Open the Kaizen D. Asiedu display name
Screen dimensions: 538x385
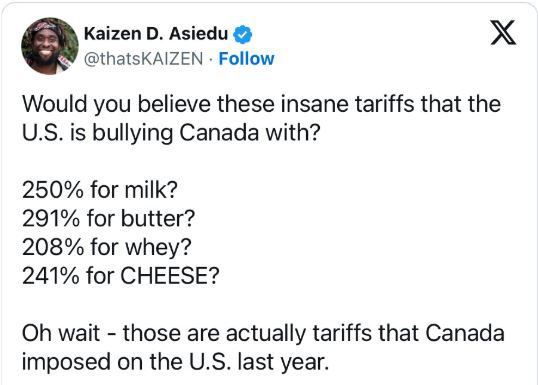point(156,34)
